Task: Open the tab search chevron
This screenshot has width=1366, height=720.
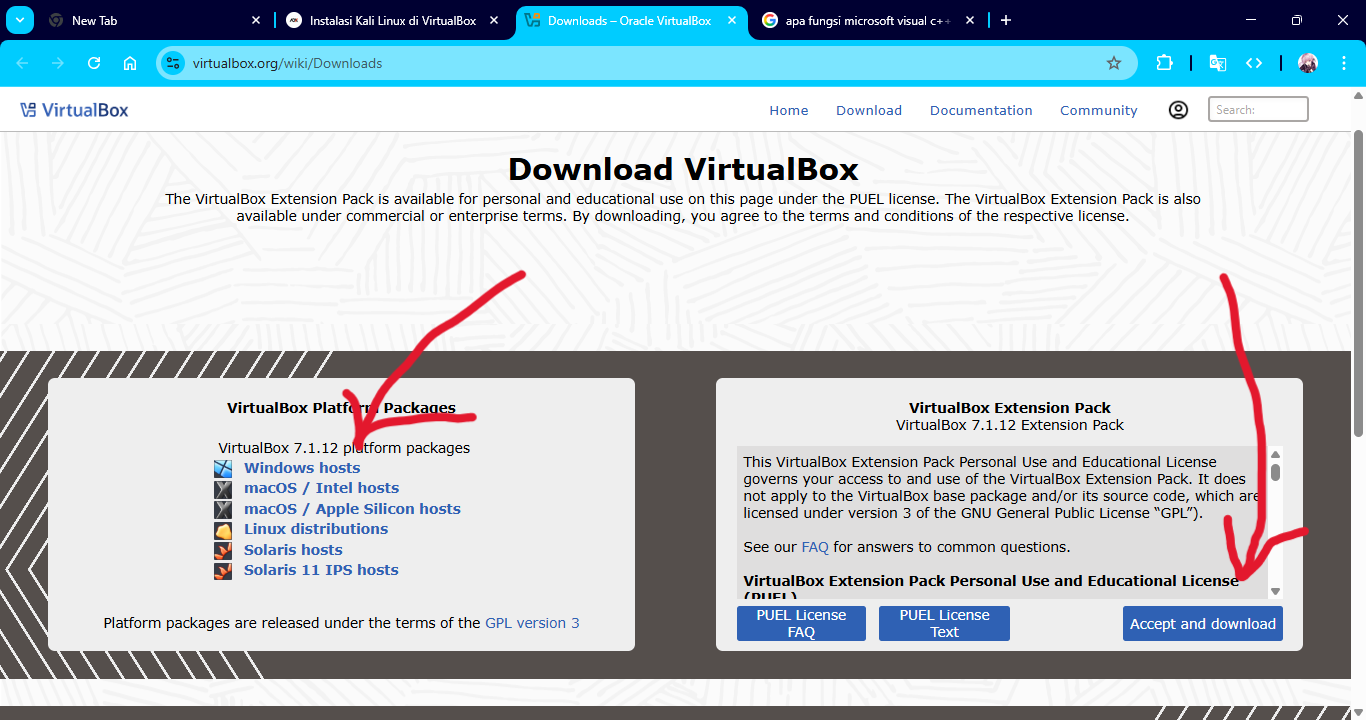Action: click(19, 20)
